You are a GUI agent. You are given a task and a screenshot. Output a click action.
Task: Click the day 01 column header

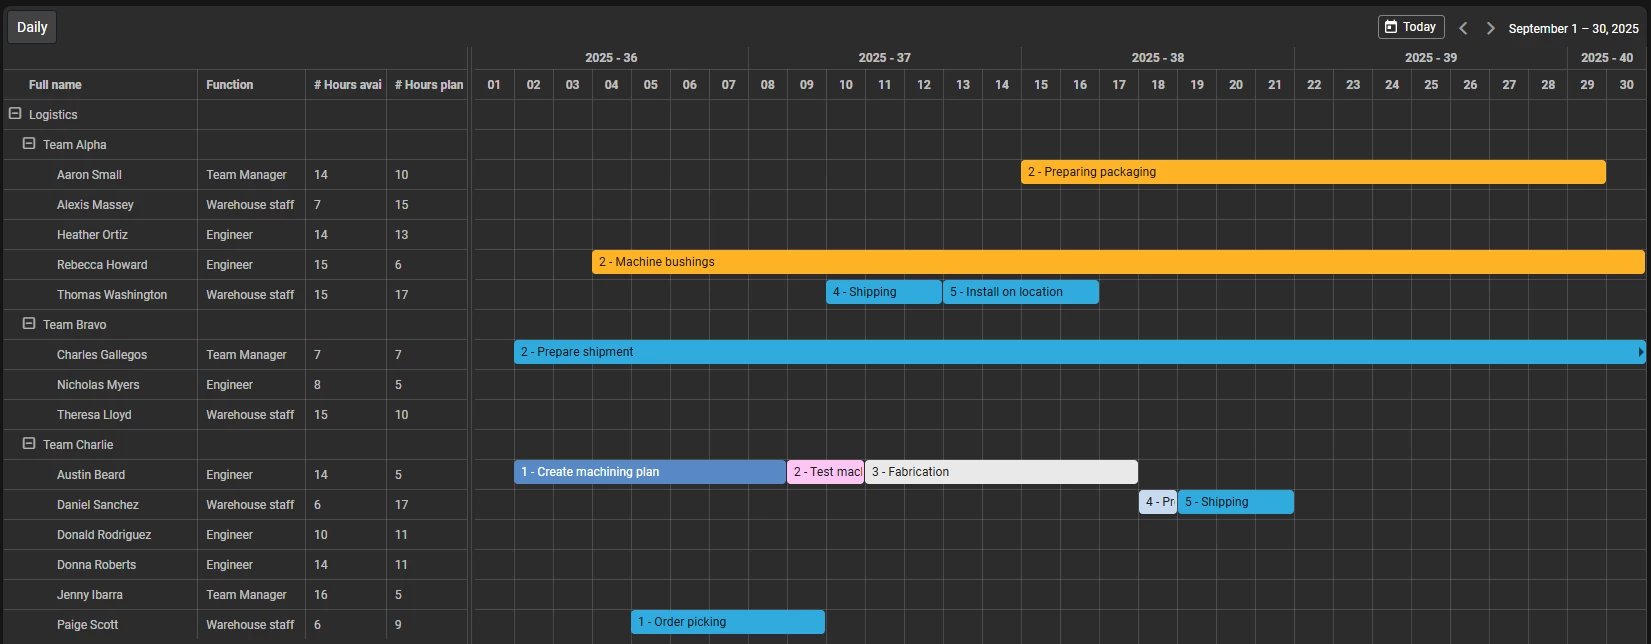[494, 85]
